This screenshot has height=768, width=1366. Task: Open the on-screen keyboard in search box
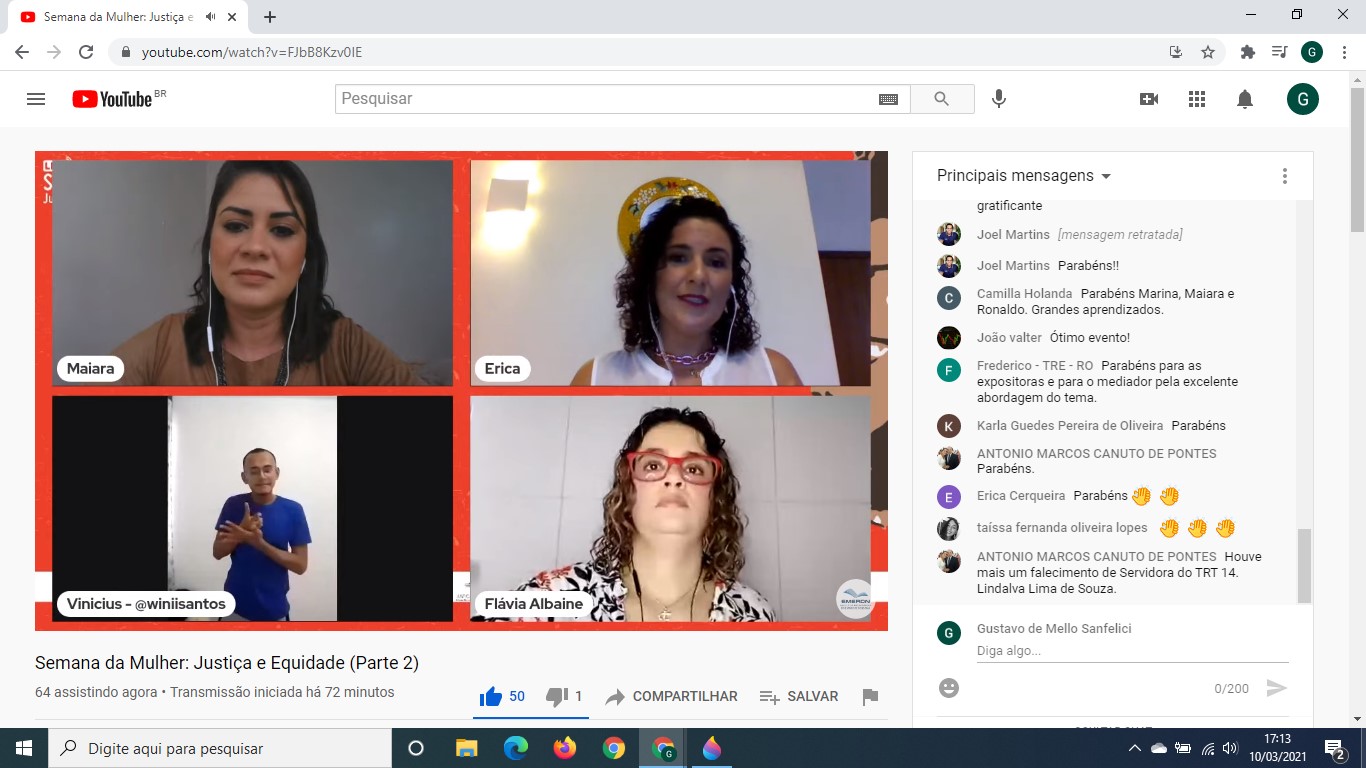point(888,99)
